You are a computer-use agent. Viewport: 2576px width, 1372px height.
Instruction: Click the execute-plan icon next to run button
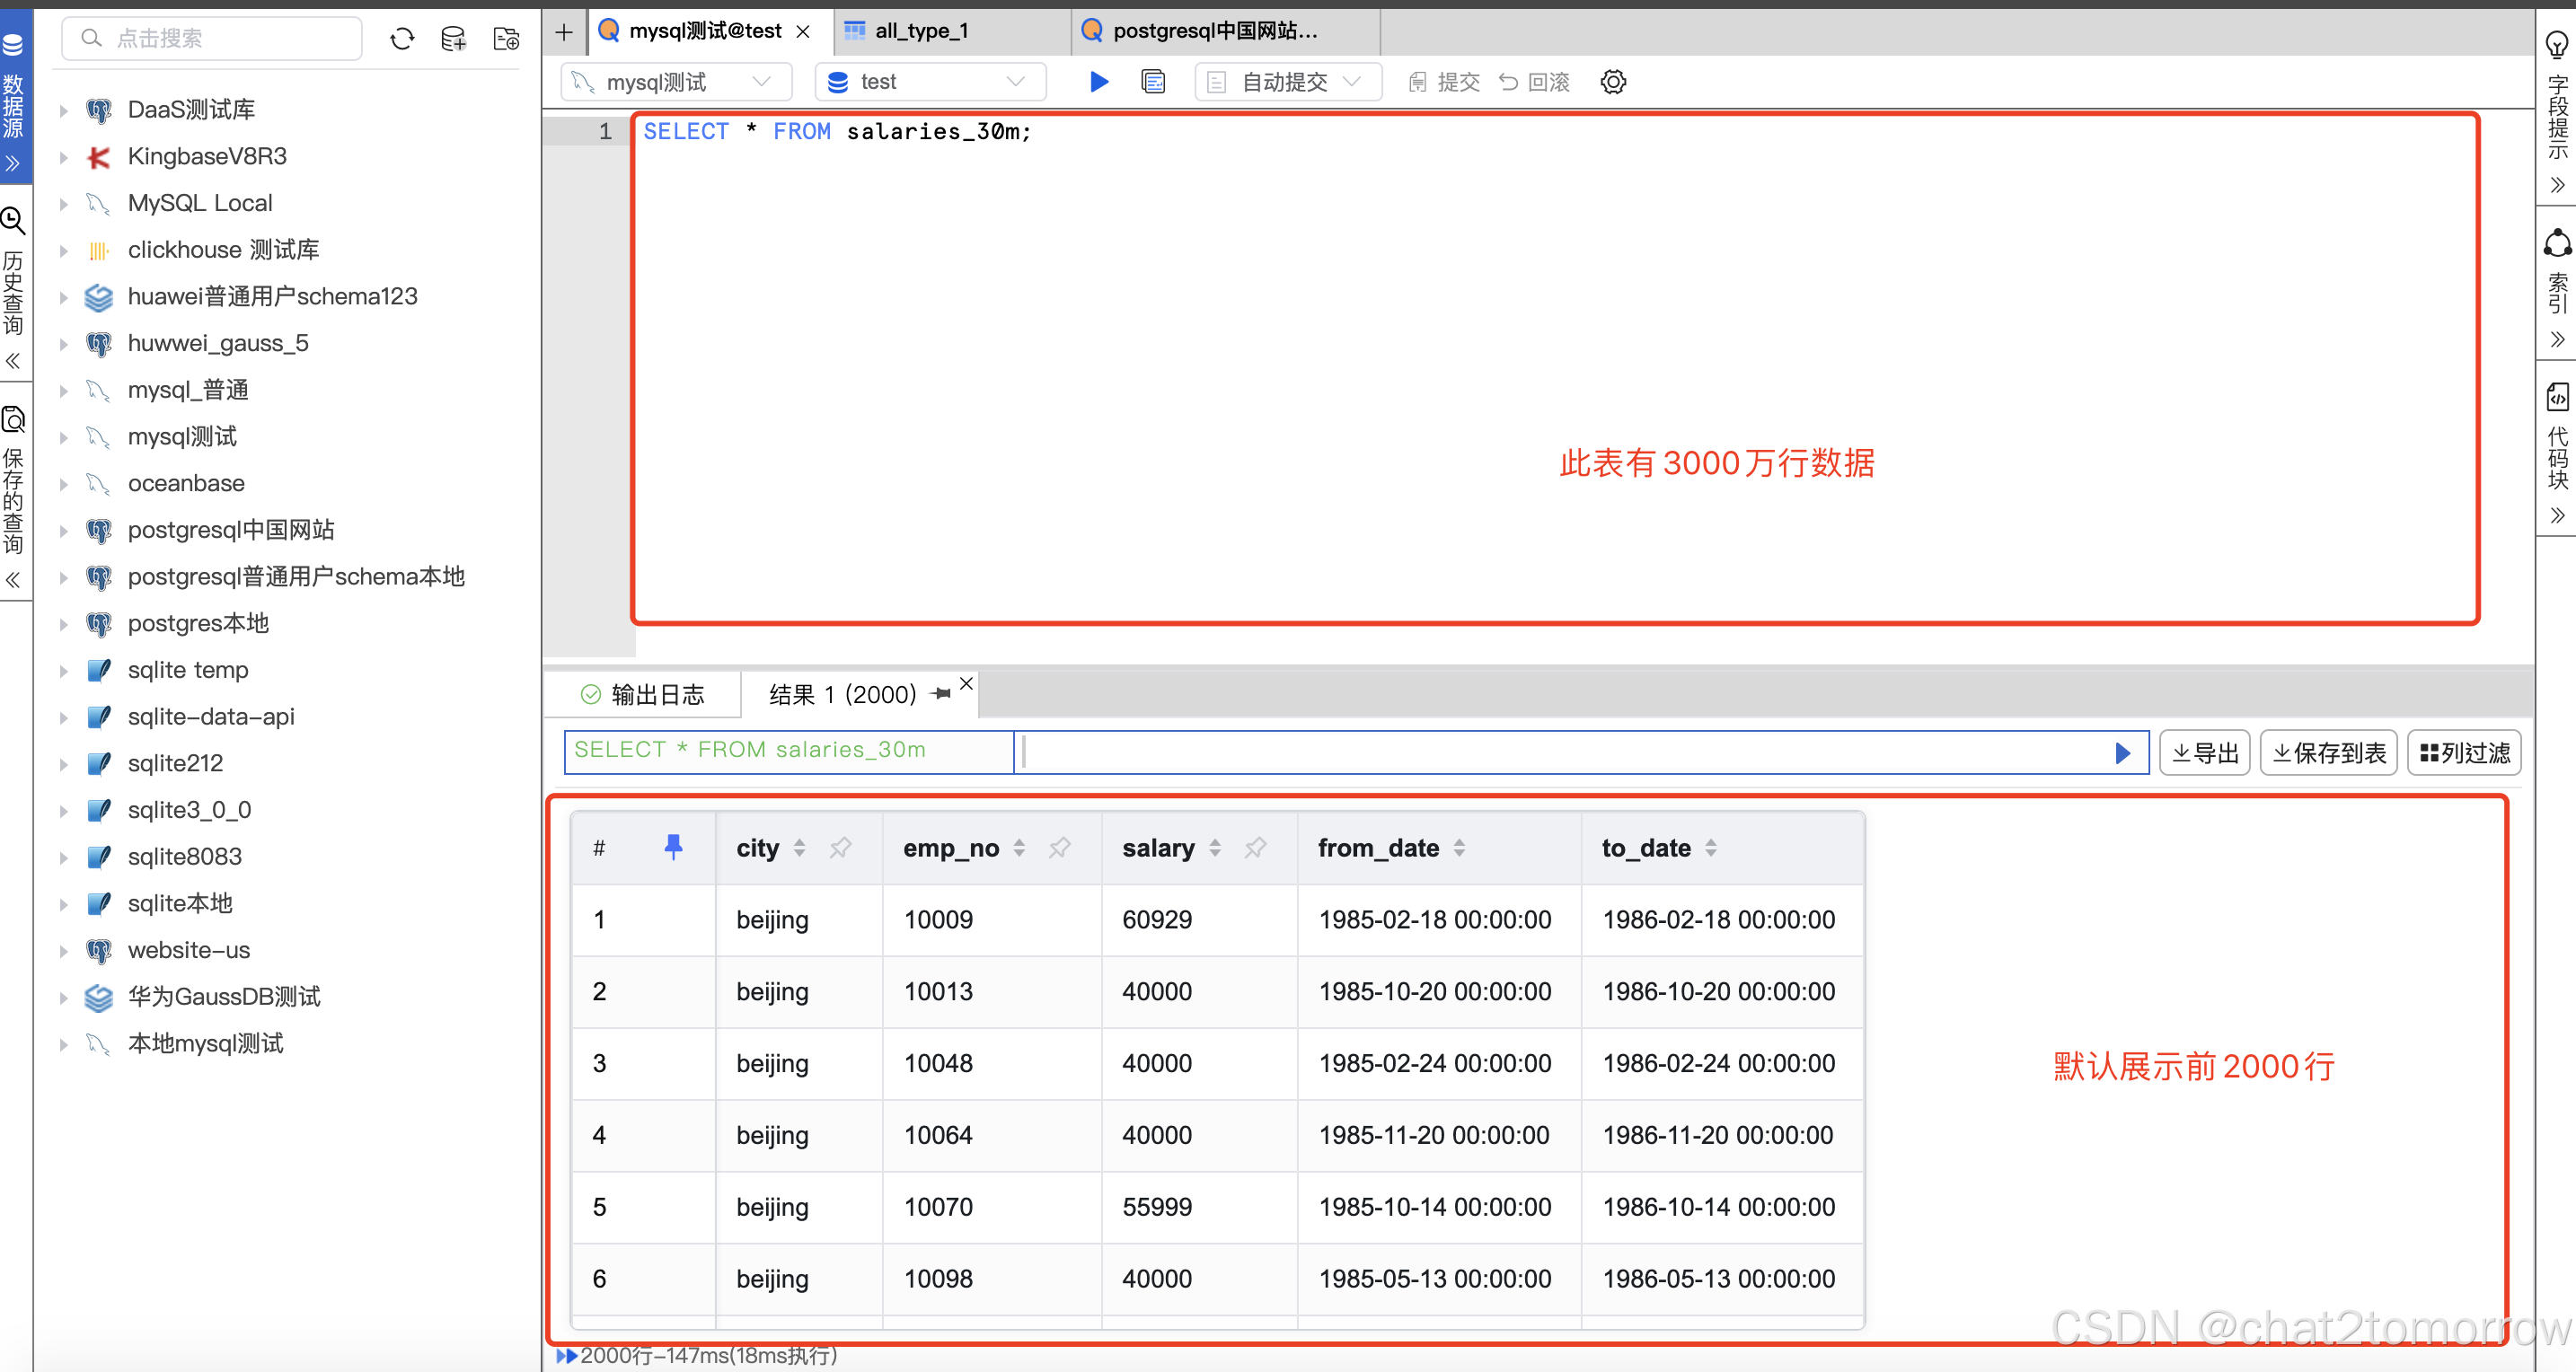(x=1152, y=82)
